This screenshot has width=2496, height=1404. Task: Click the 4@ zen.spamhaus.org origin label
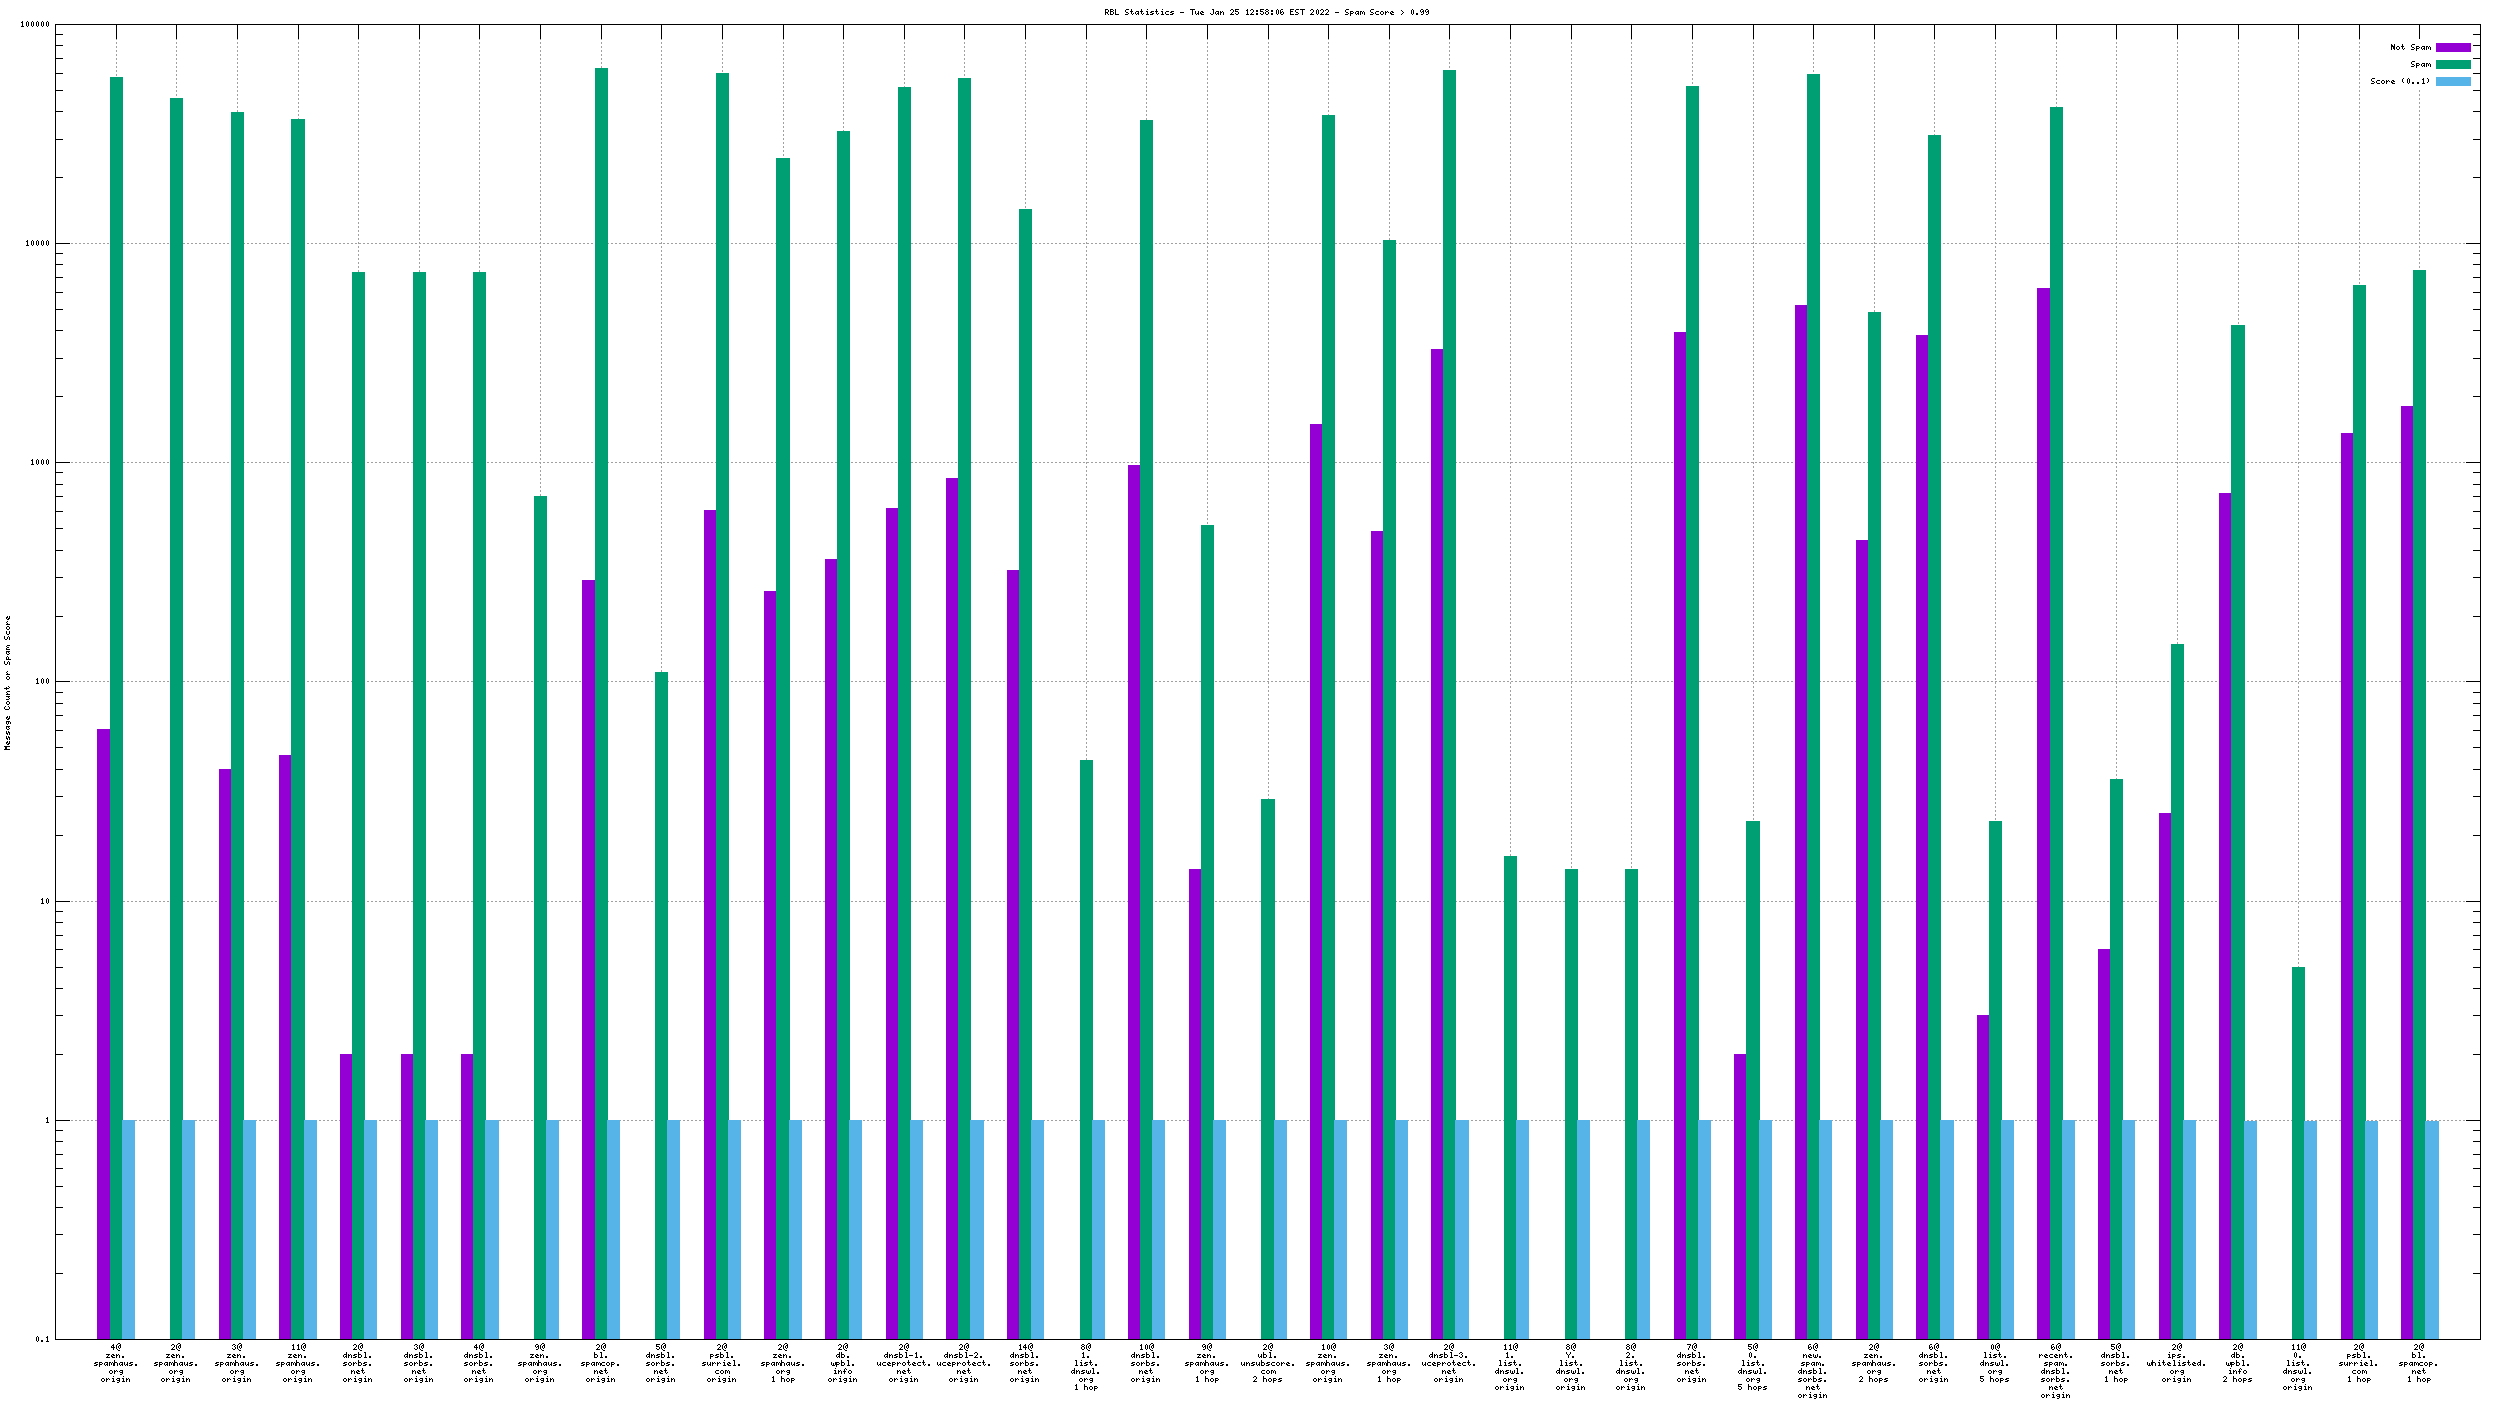tap(116, 1363)
